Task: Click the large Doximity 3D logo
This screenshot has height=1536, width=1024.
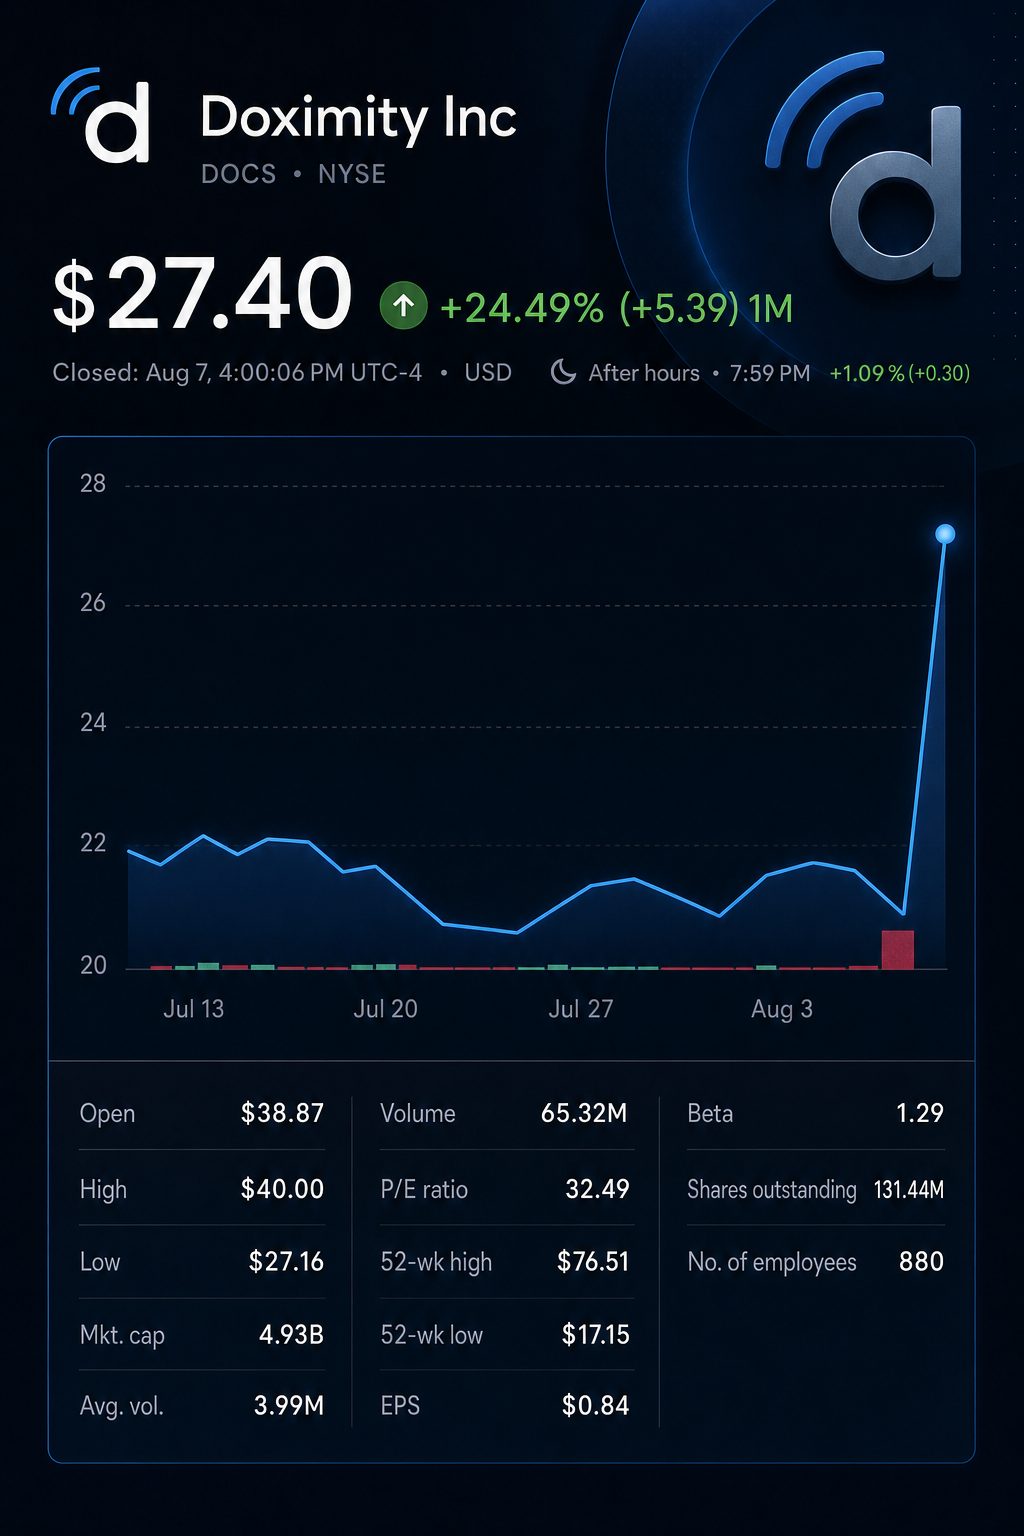Action: click(865, 166)
